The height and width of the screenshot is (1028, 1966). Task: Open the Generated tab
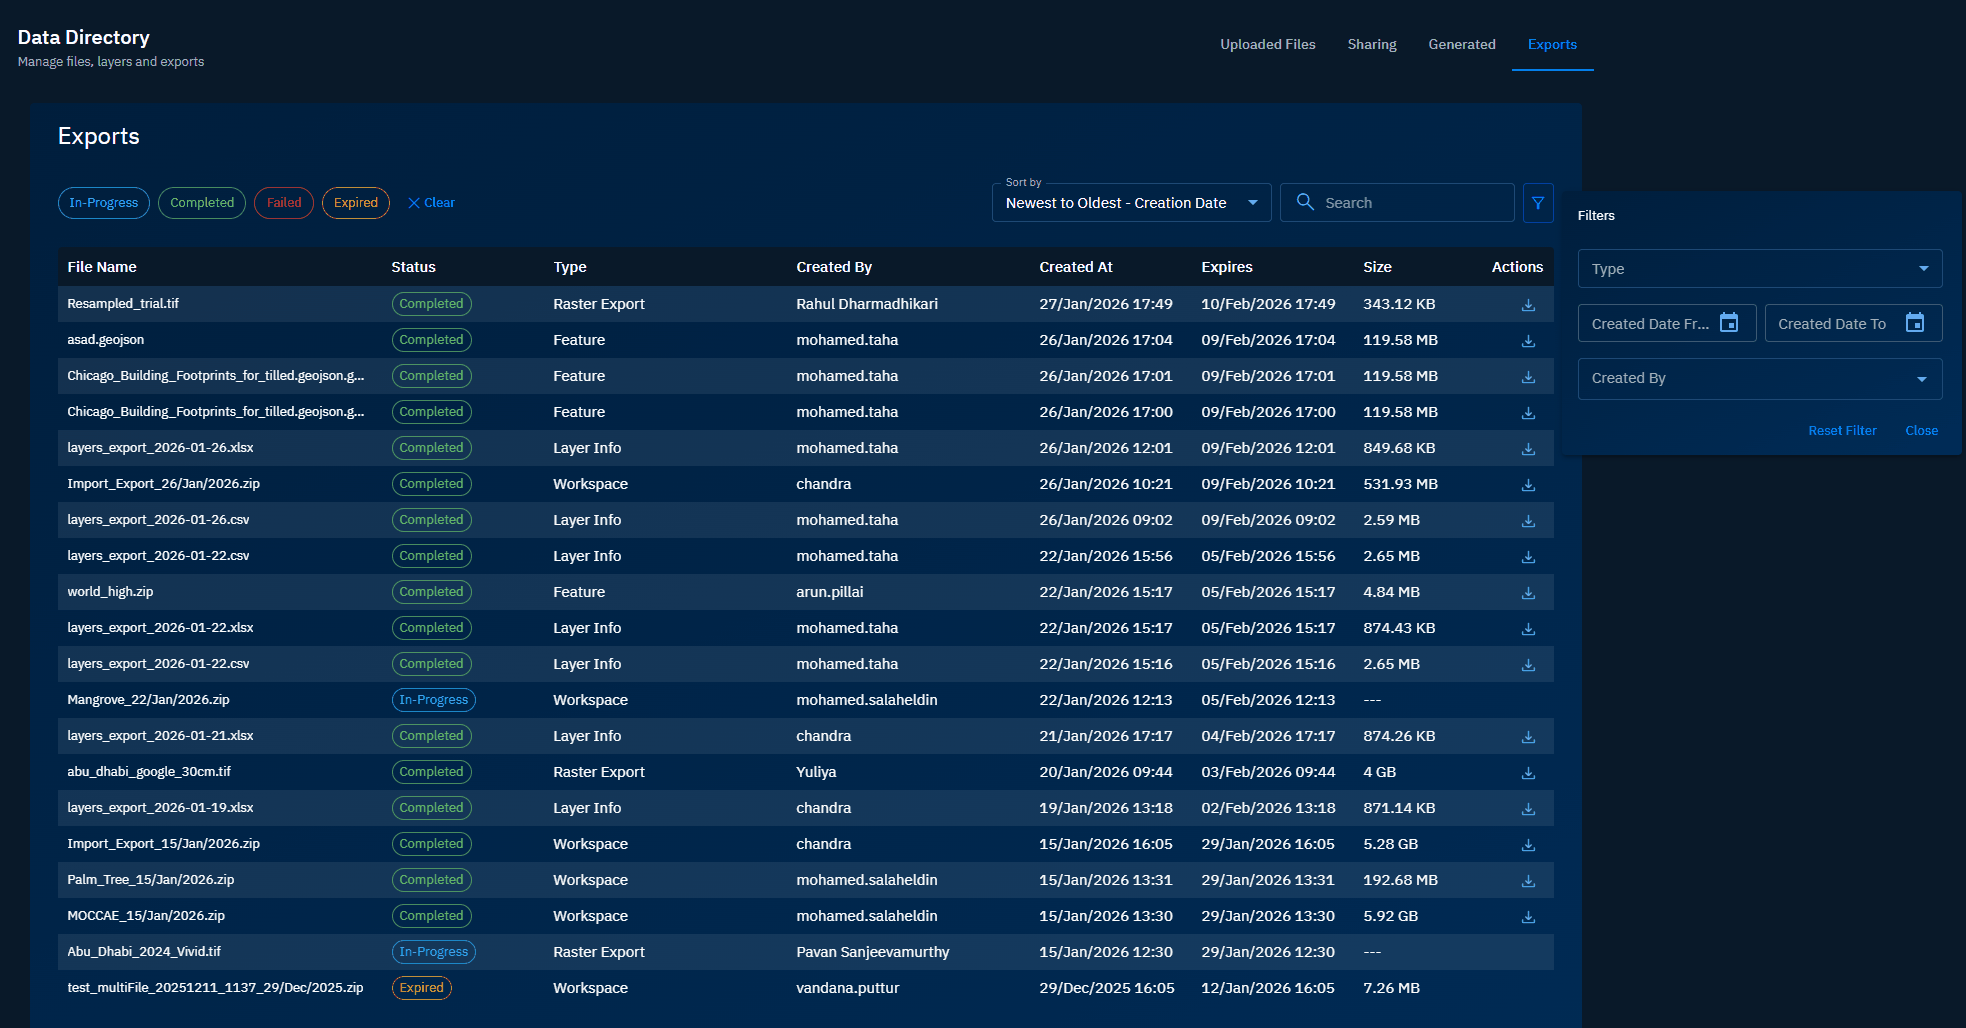pos(1462,44)
